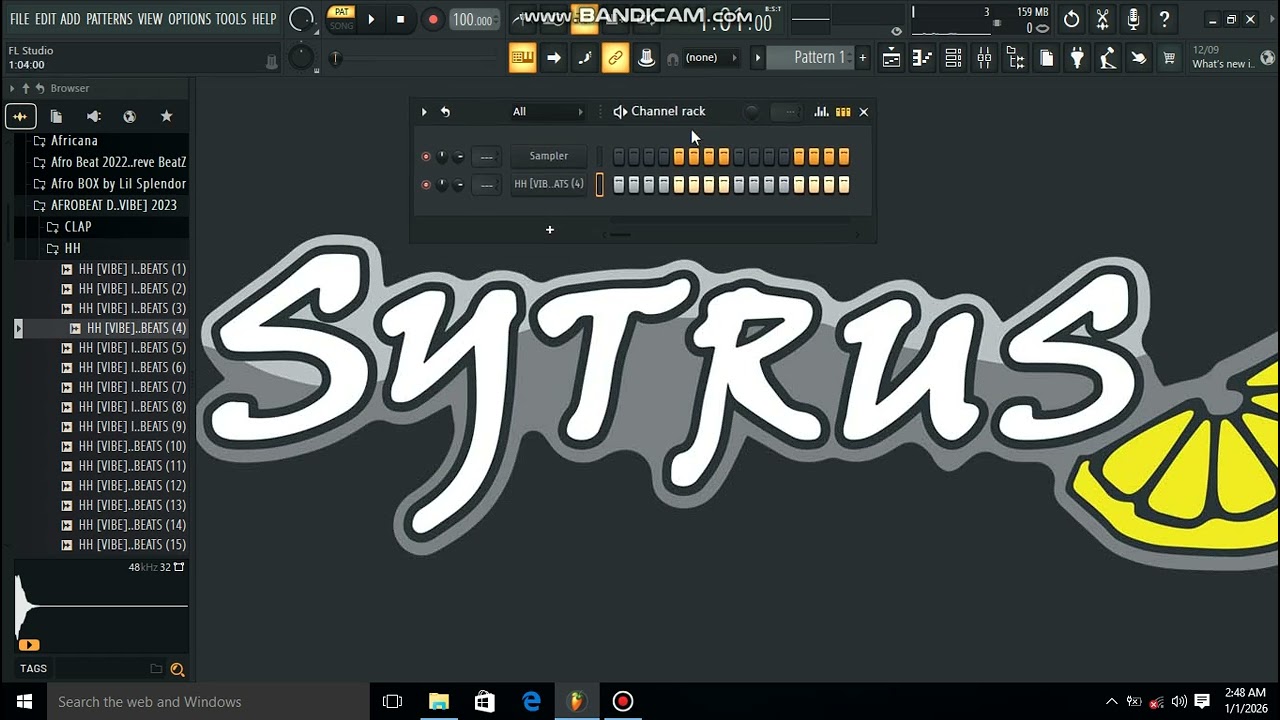Open browser search magnifier icon
This screenshot has height=720, width=1280.
(x=177, y=669)
